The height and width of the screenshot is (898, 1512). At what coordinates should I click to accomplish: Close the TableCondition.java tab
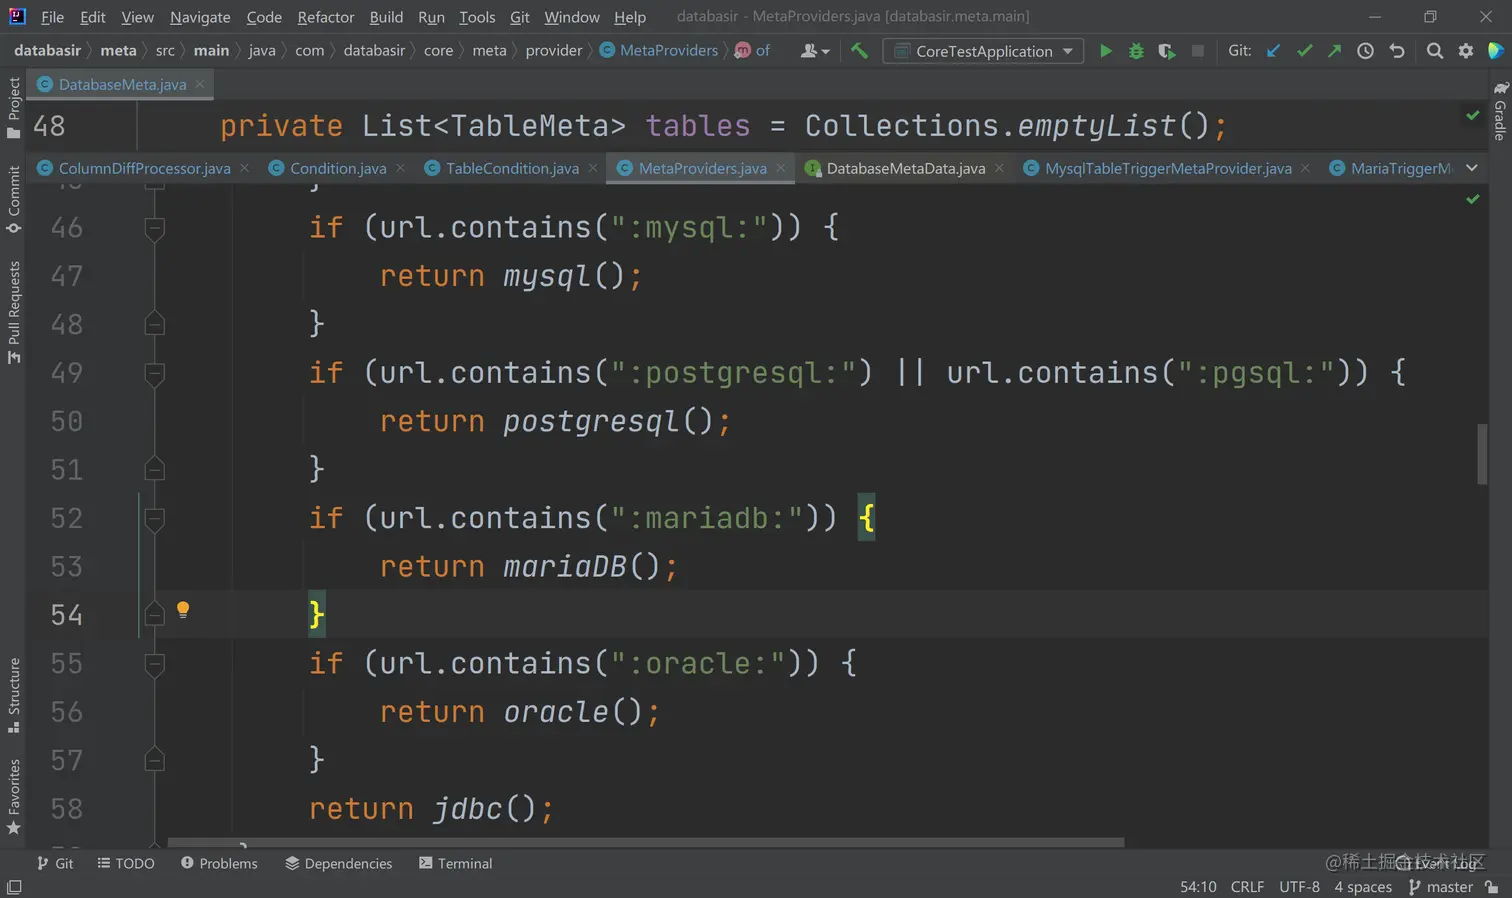click(x=593, y=168)
